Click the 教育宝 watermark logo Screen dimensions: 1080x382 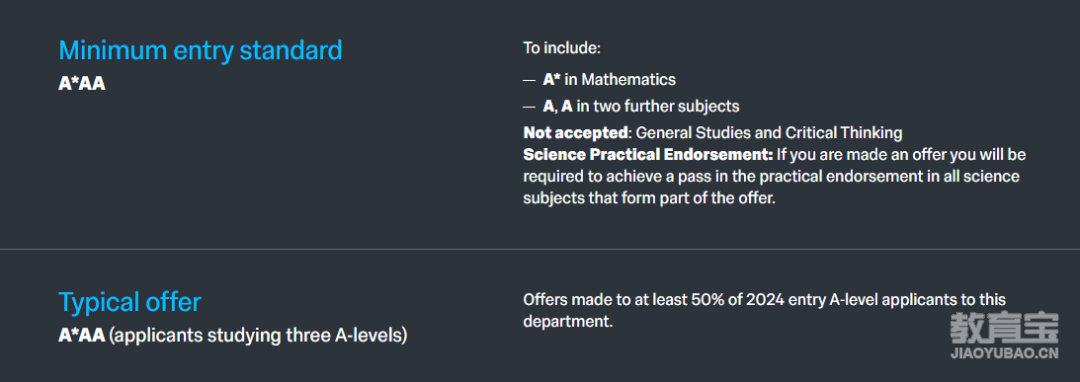pyautogui.click(x=1004, y=328)
